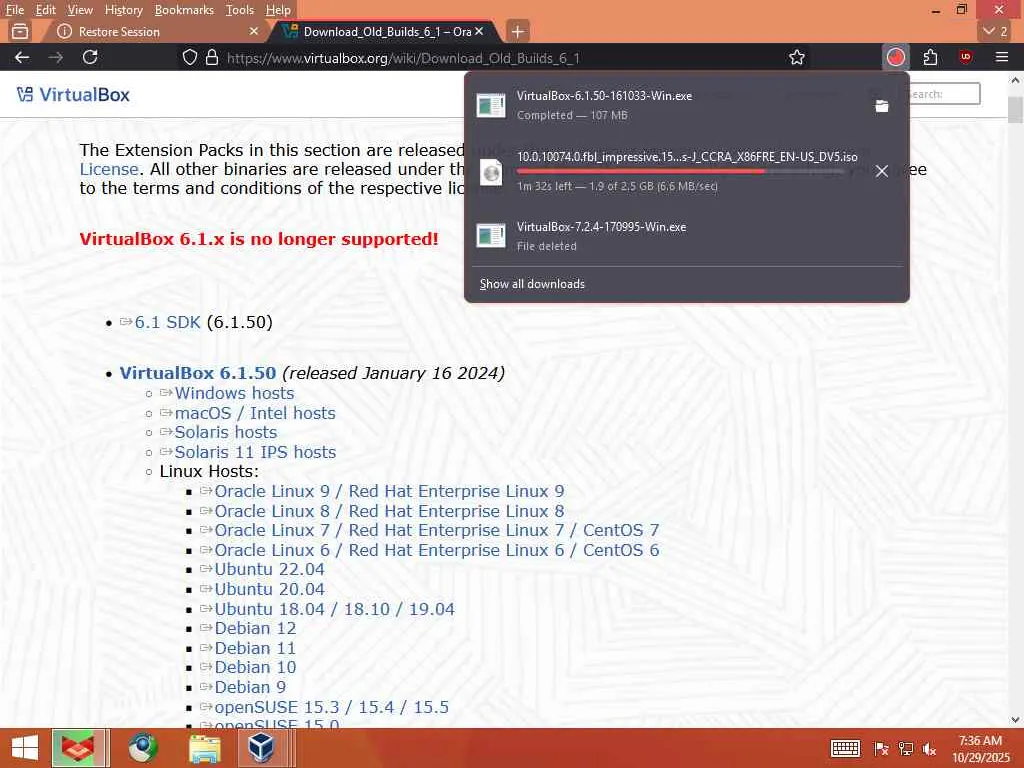Open the Tools menu
Viewport: 1024px width, 768px height.
[240, 10]
